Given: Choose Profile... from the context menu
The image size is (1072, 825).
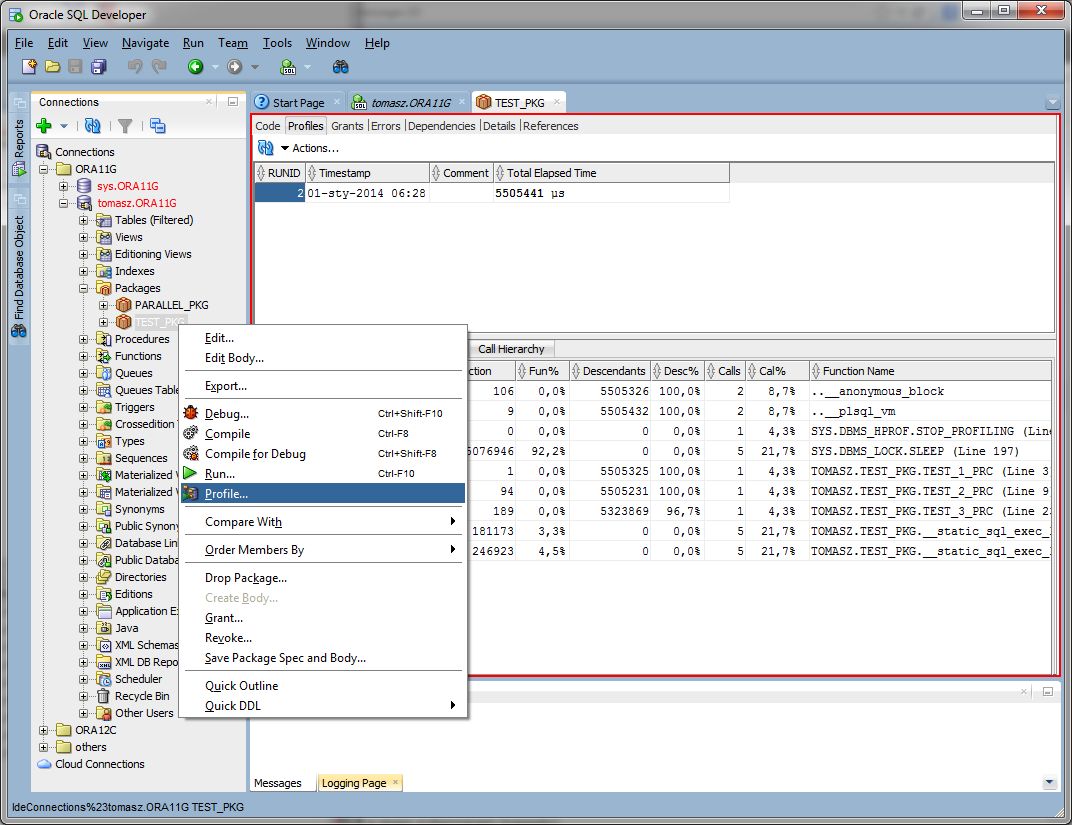Looking at the screenshot, I should 323,493.
